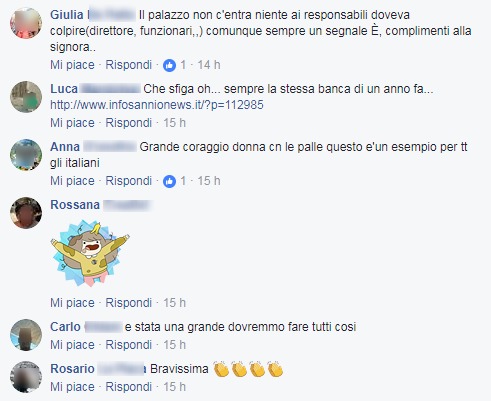Click Rispondi on Rosario's comment
The image size is (491, 401).
[129, 387]
